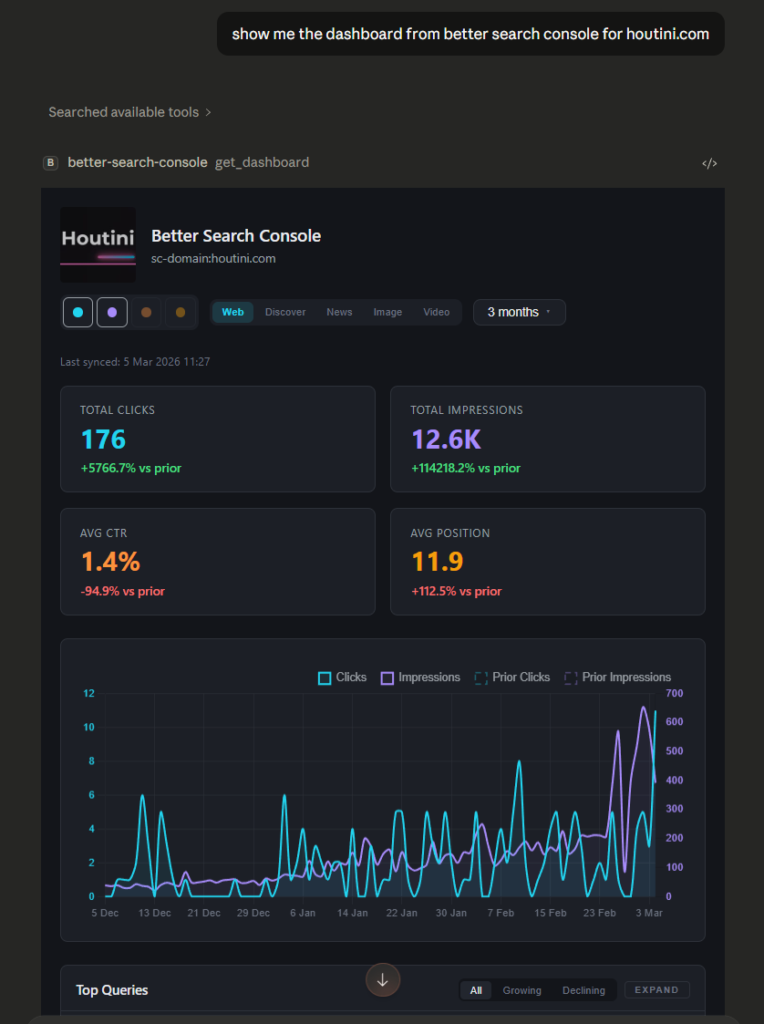
Task: Click EXPAND on the Top Queries panel
Action: coord(657,989)
